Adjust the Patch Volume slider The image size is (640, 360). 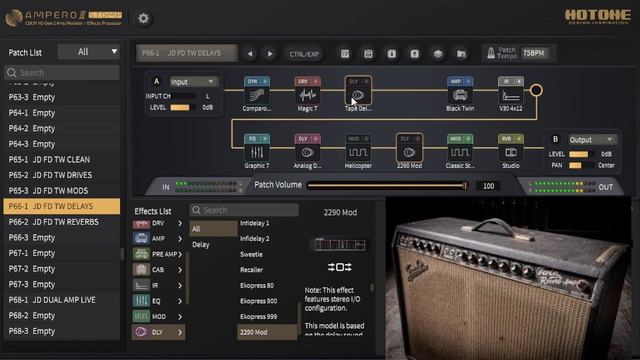pos(387,186)
